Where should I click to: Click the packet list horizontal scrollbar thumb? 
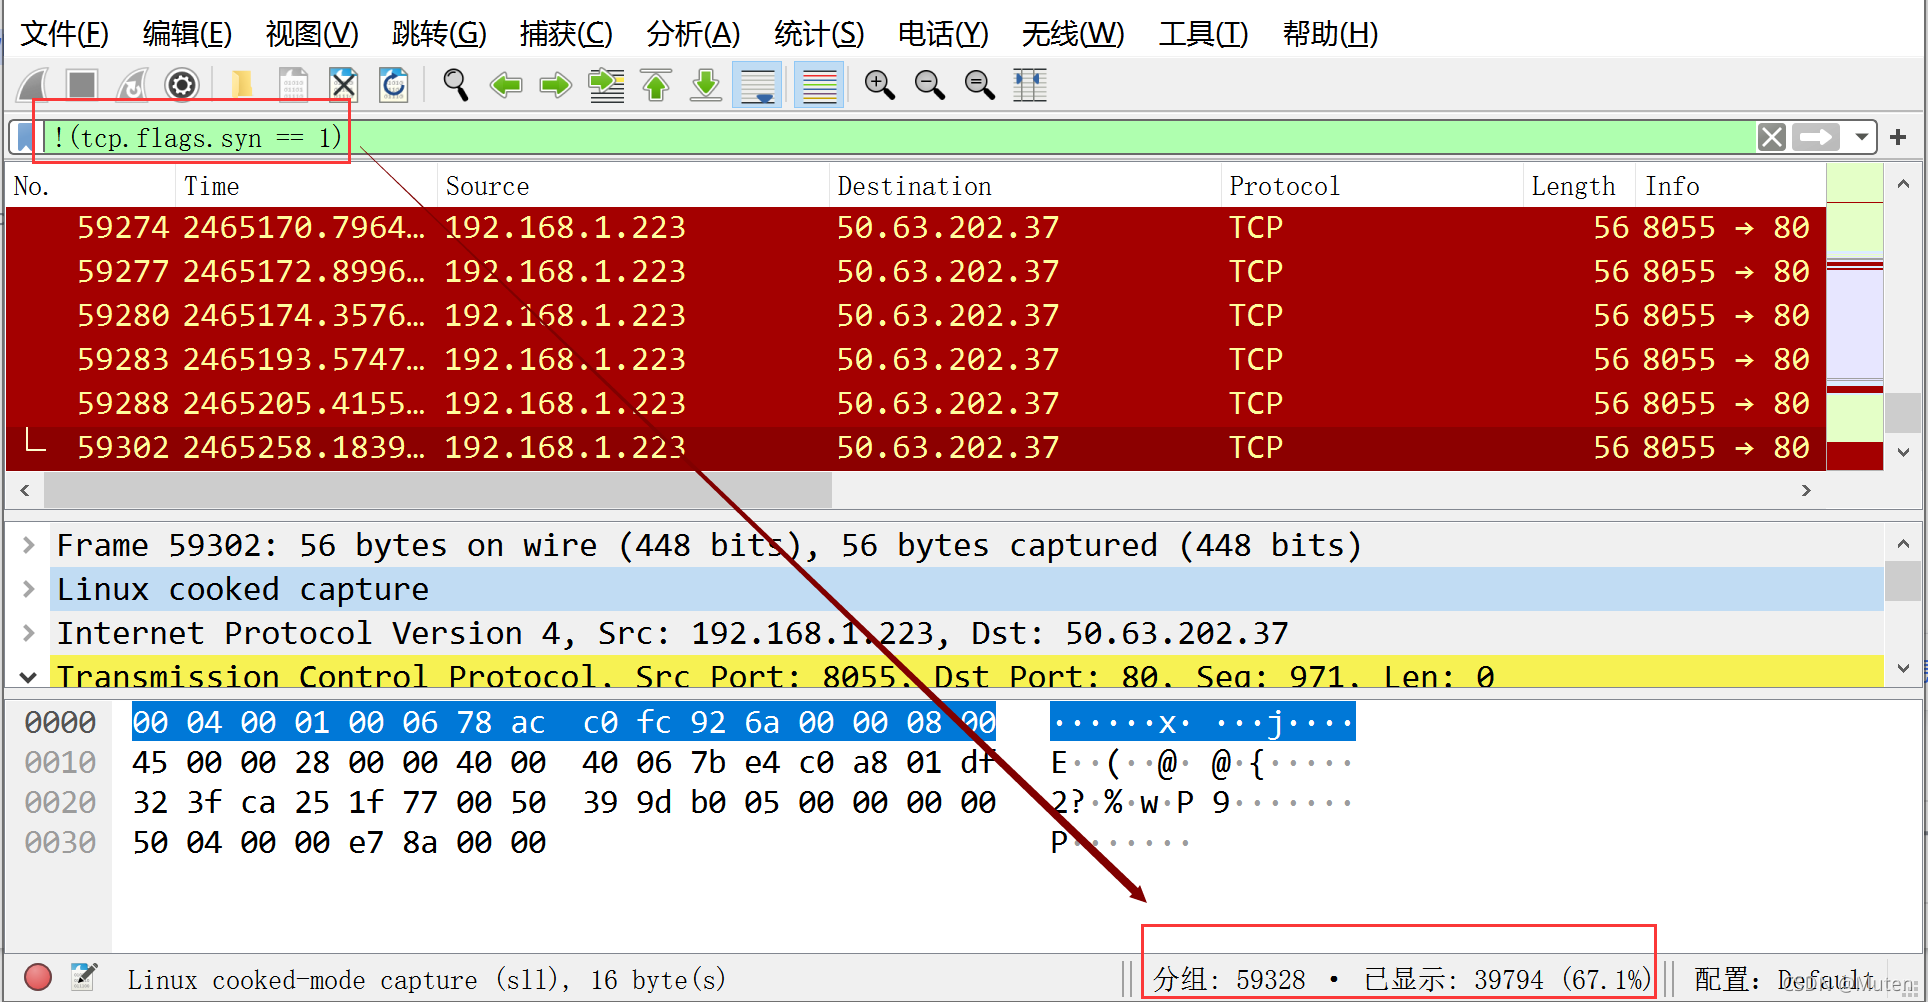click(x=438, y=490)
